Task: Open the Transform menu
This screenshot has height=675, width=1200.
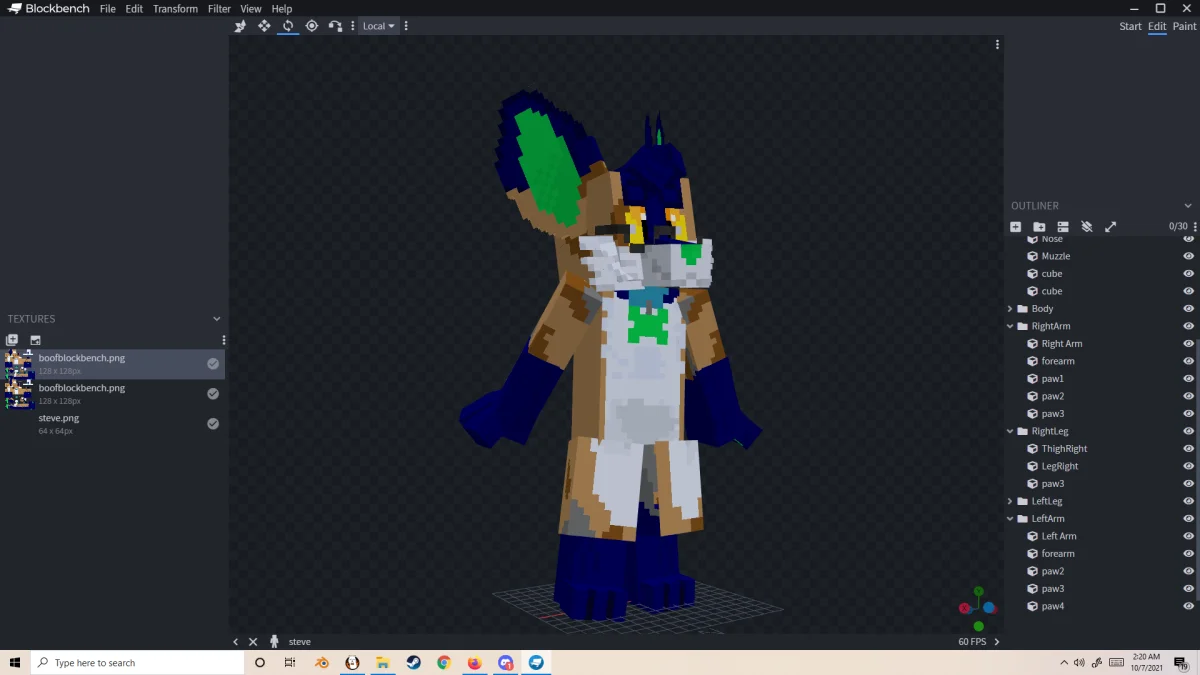Action: point(175,9)
